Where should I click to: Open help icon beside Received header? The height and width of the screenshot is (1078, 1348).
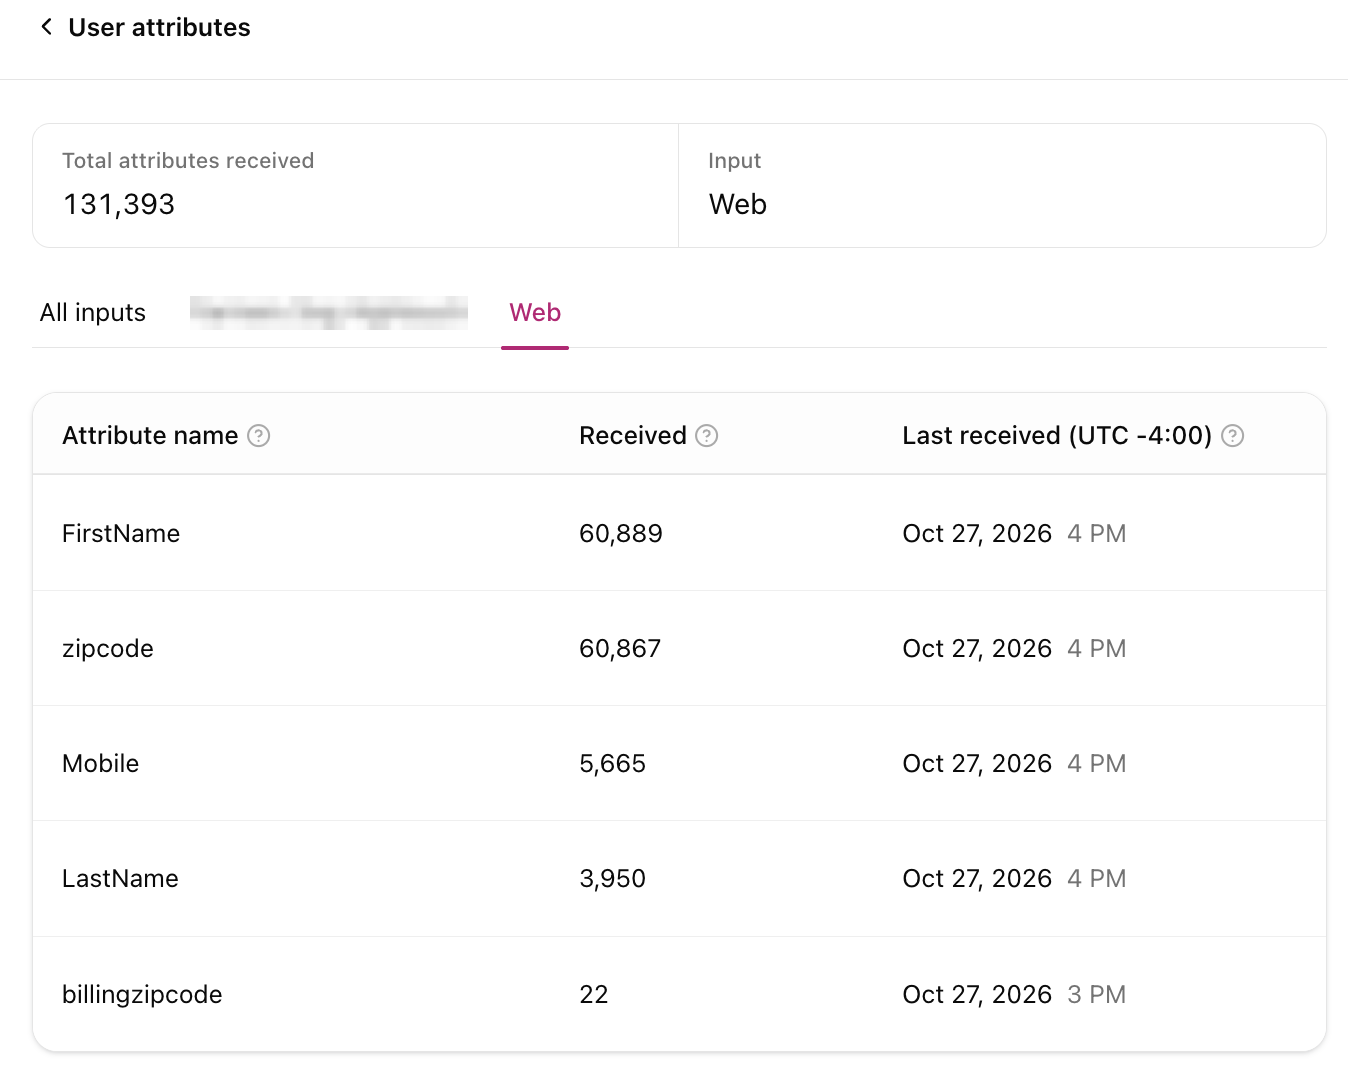coord(707,436)
